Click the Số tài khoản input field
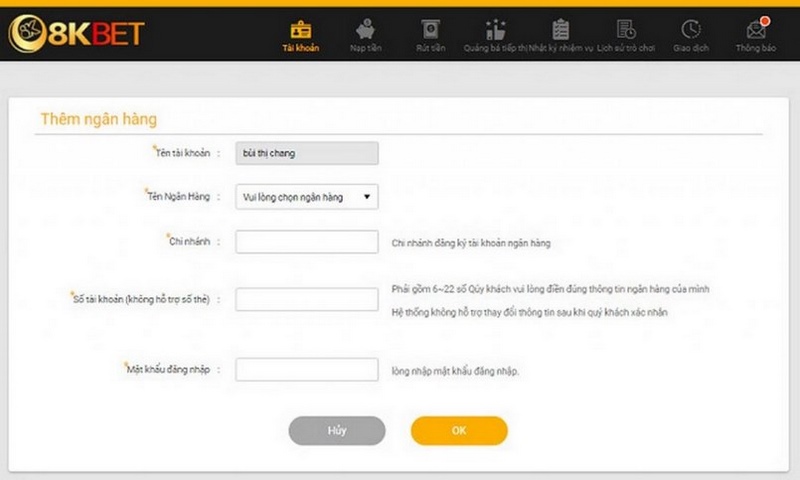800x480 pixels. (306, 299)
